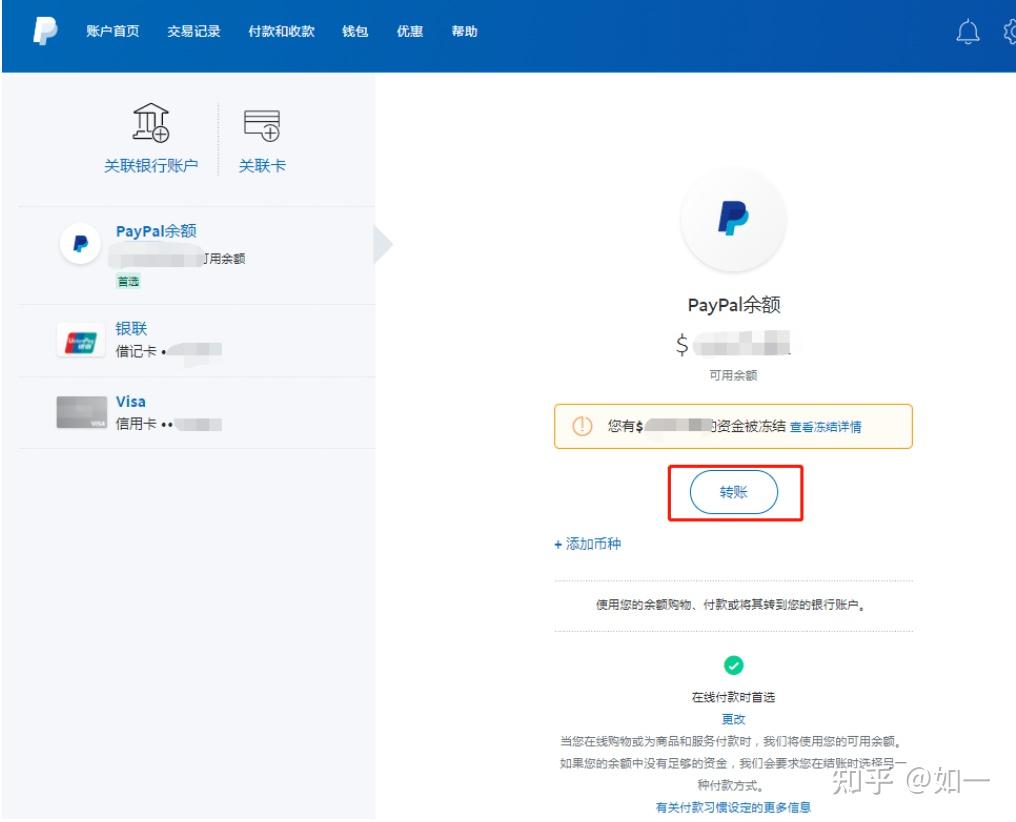The image size is (1016, 822).
Task: Click the green checkmark icon
Action: click(x=733, y=665)
